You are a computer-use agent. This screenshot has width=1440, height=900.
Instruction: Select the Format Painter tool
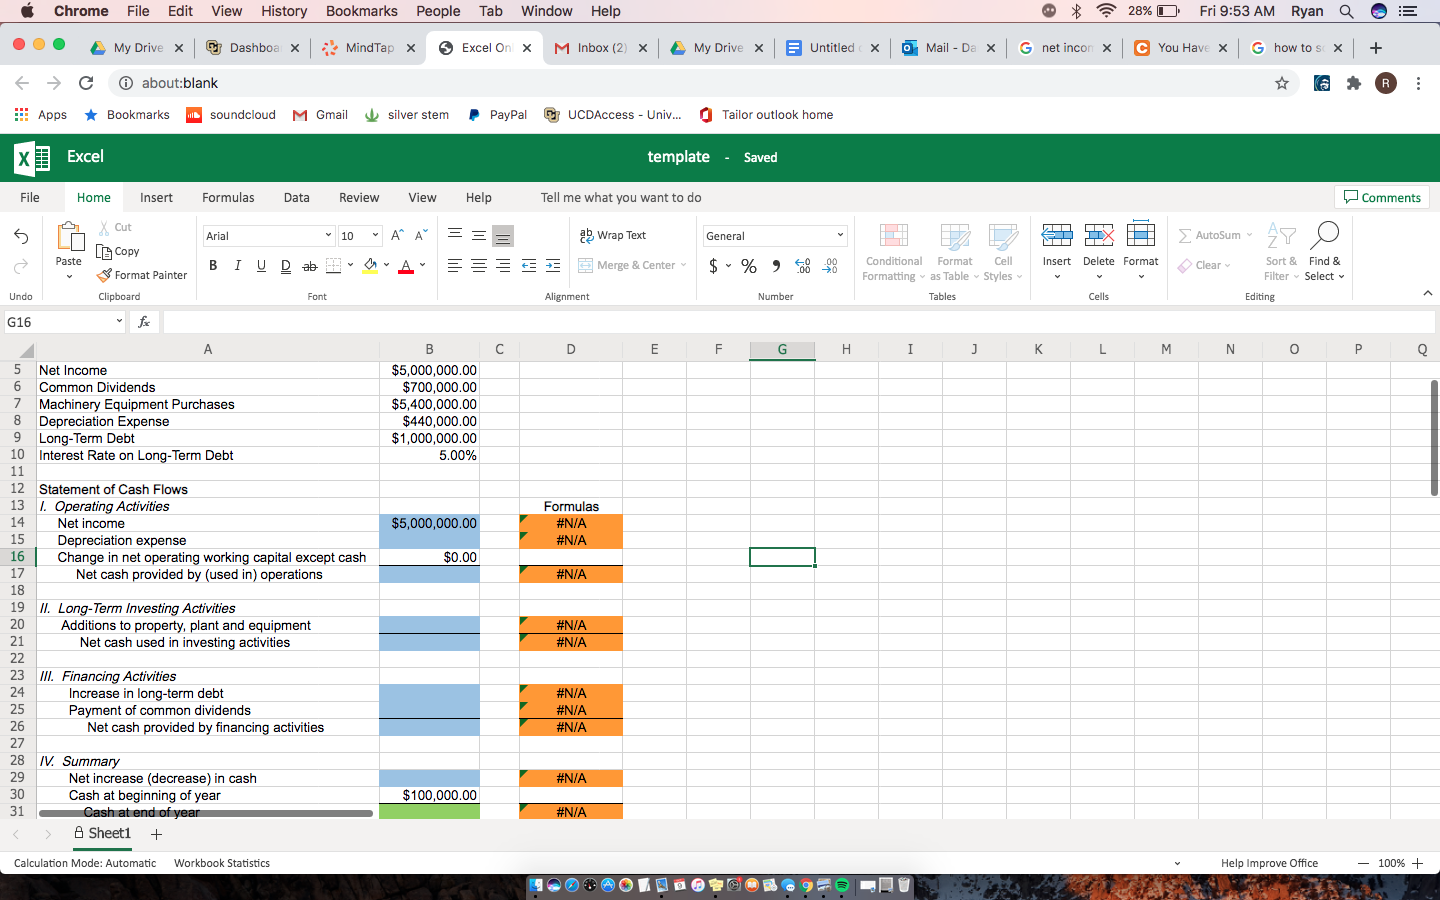142,275
